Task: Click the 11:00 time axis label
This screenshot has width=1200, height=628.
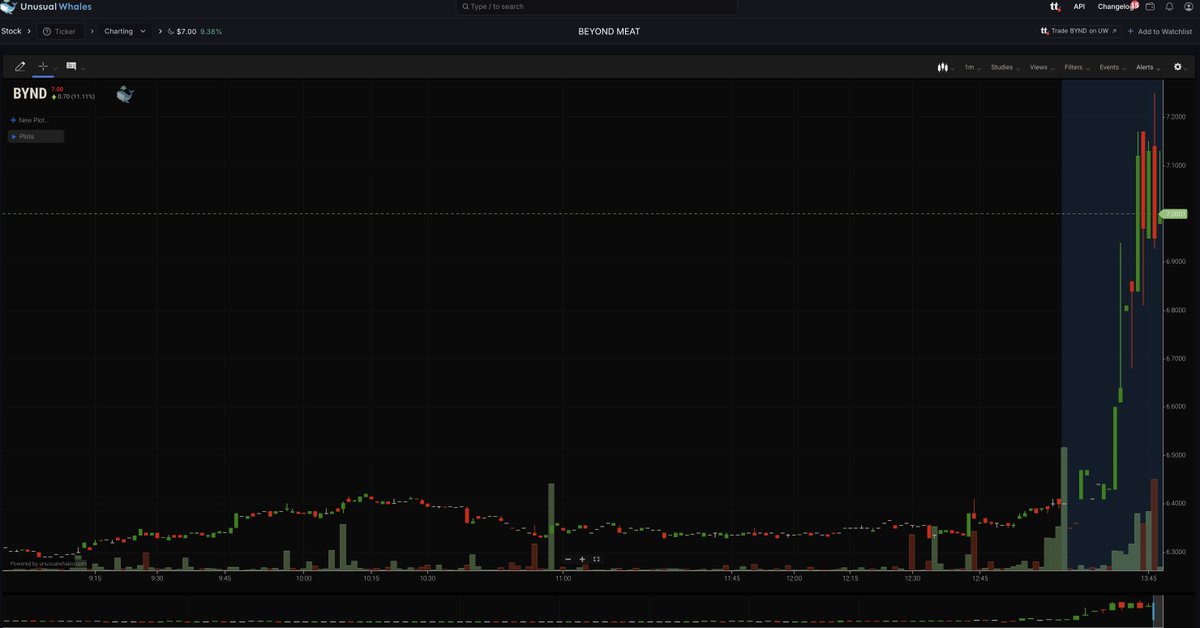Action: (x=563, y=578)
